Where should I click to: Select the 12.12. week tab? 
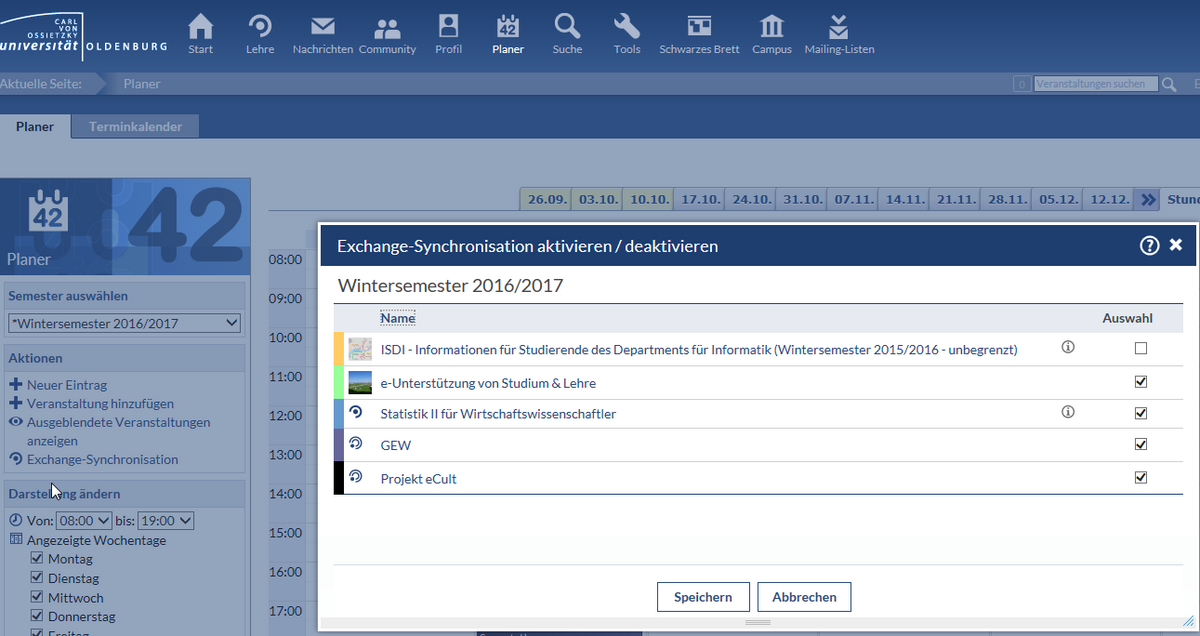[x=1111, y=199]
